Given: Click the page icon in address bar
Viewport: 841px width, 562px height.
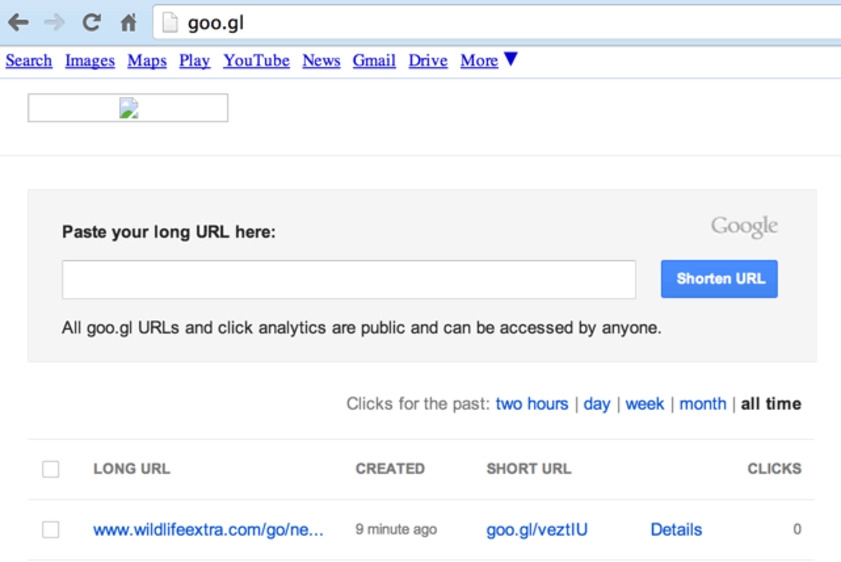Looking at the screenshot, I should tap(170, 22).
